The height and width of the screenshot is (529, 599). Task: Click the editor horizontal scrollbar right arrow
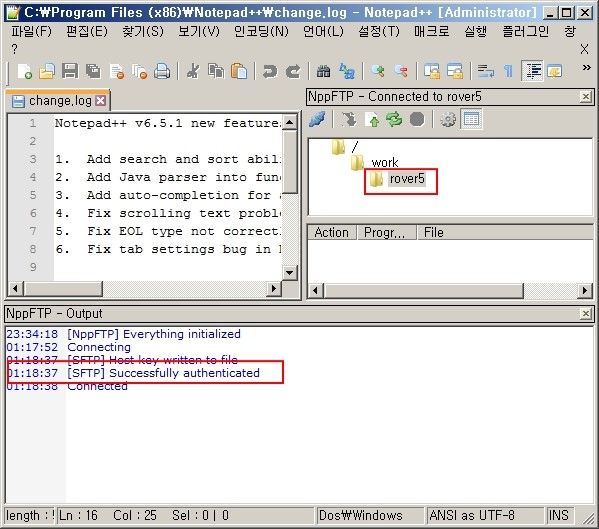[x=274, y=289]
